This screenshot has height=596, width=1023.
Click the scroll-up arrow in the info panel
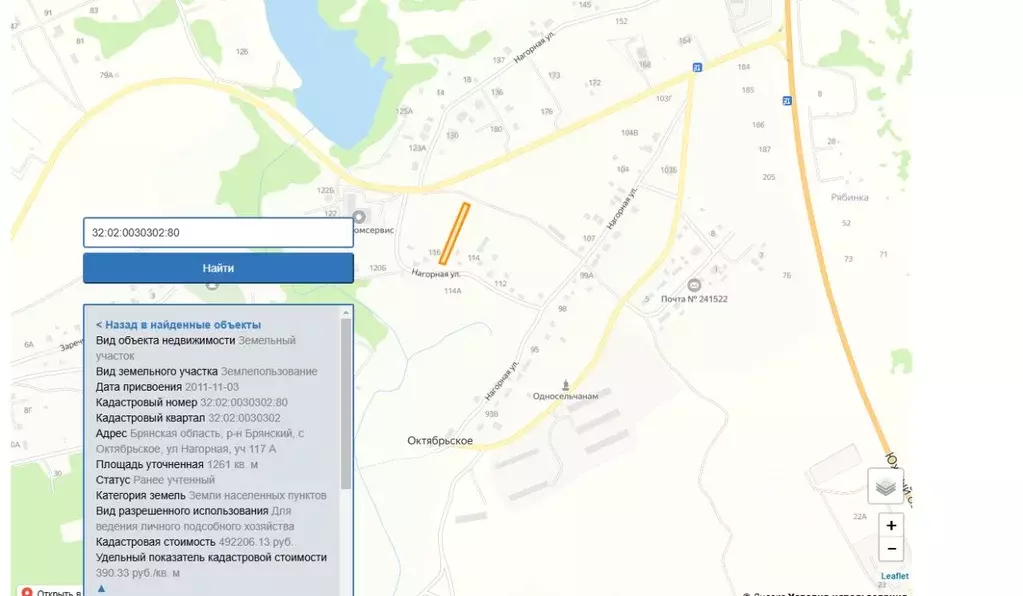click(346, 313)
